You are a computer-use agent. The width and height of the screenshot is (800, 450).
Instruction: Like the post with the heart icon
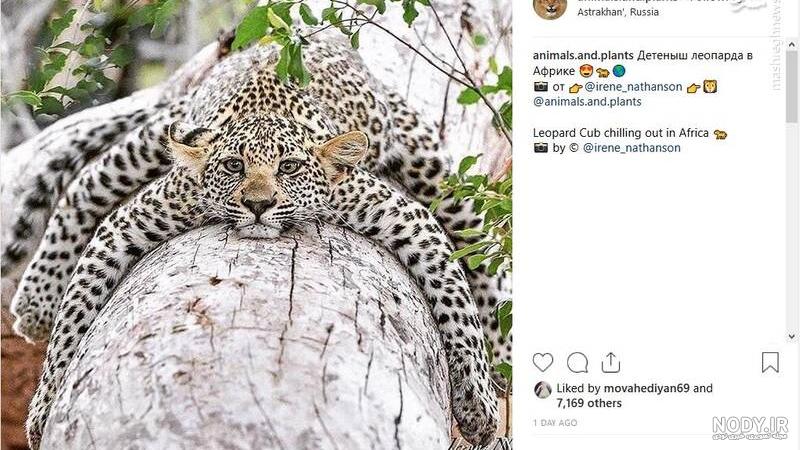click(543, 363)
